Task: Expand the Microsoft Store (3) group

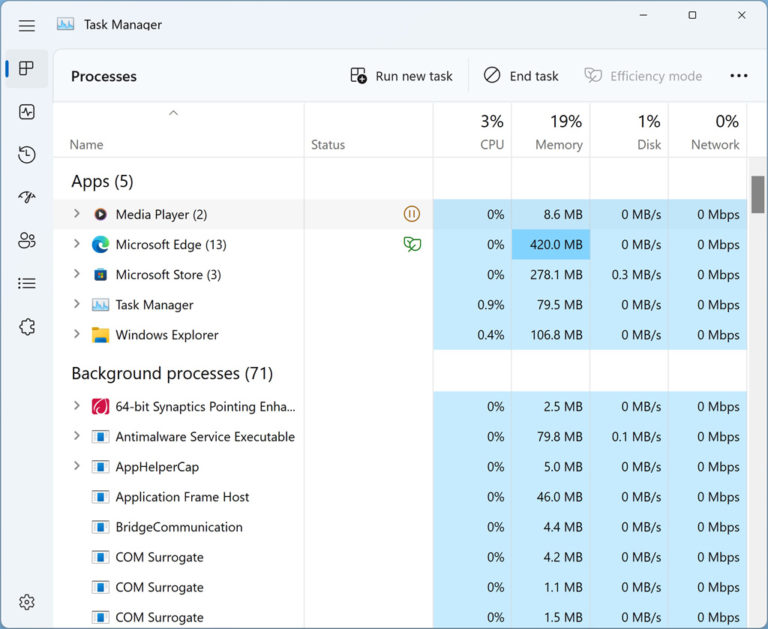Action: (x=76, y=274)
